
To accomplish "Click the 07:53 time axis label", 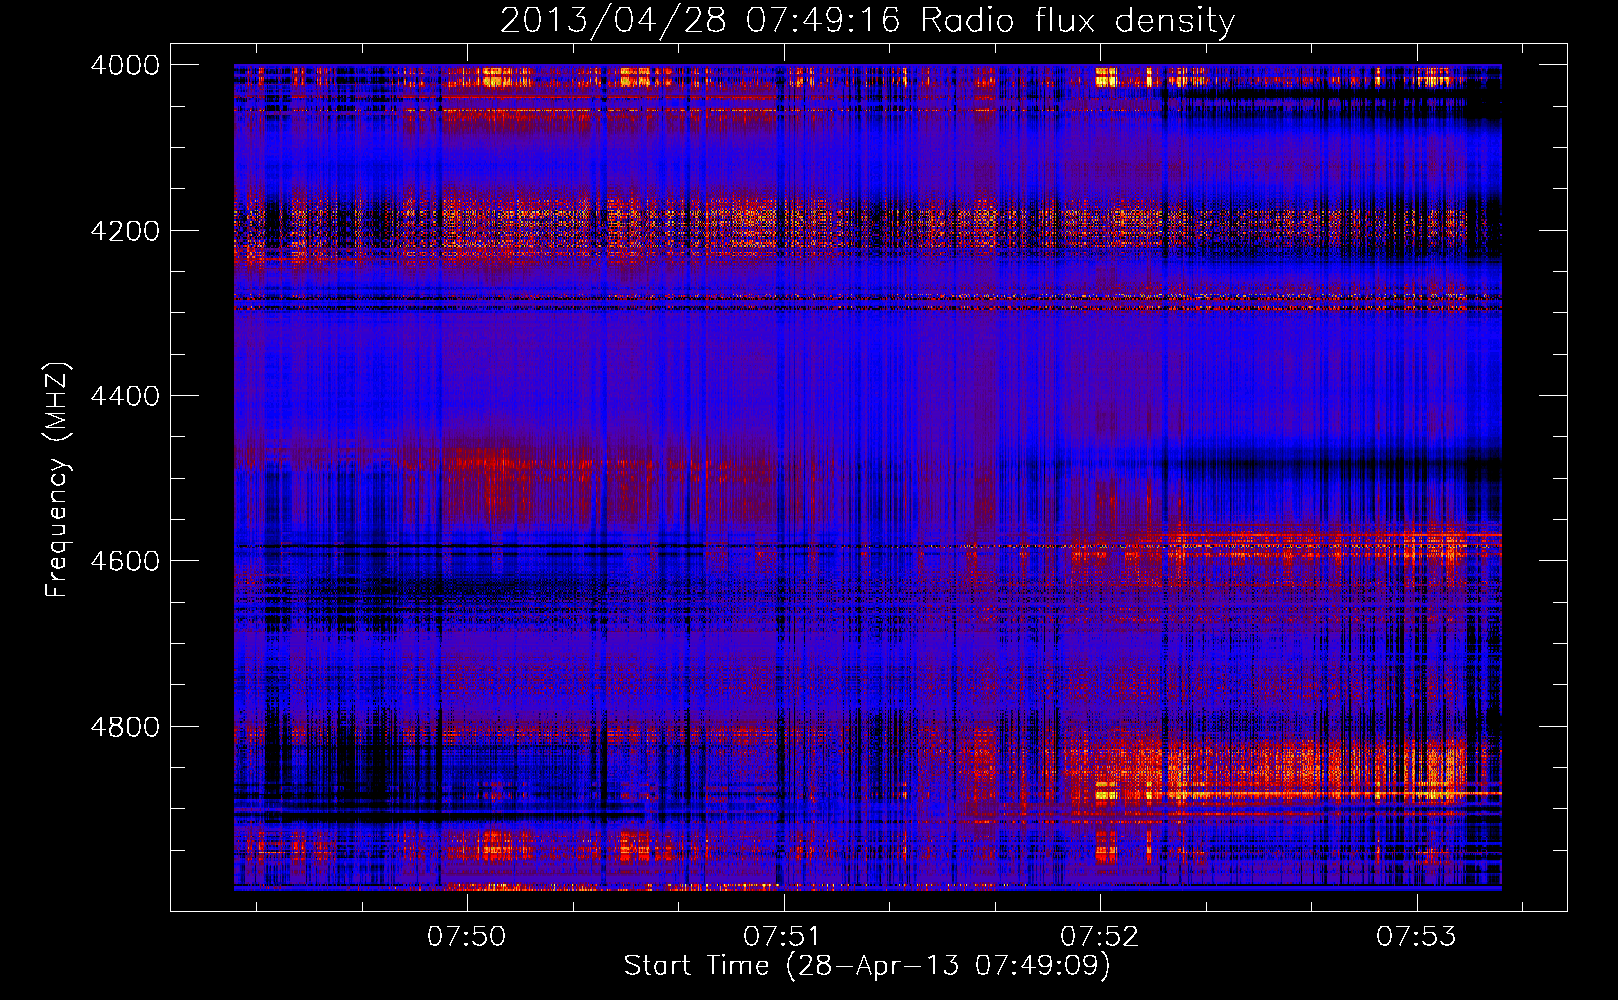I will [x=1416, y=937].
